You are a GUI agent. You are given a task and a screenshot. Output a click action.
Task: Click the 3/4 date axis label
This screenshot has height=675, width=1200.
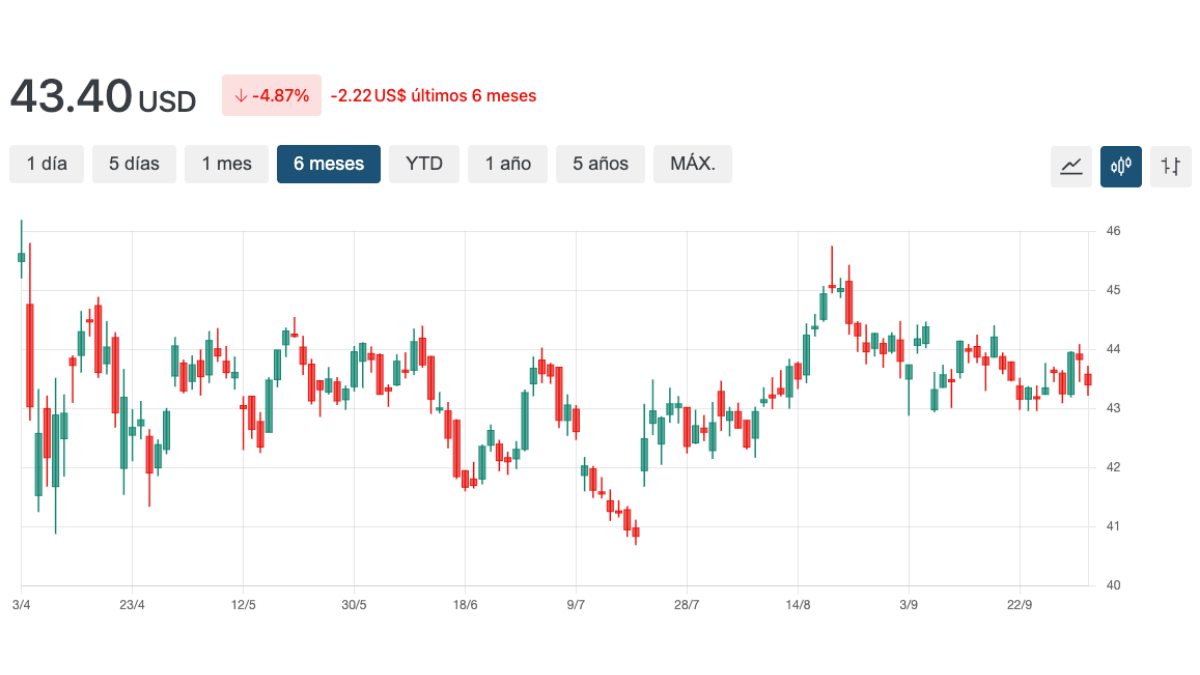[x=21, y=605]
